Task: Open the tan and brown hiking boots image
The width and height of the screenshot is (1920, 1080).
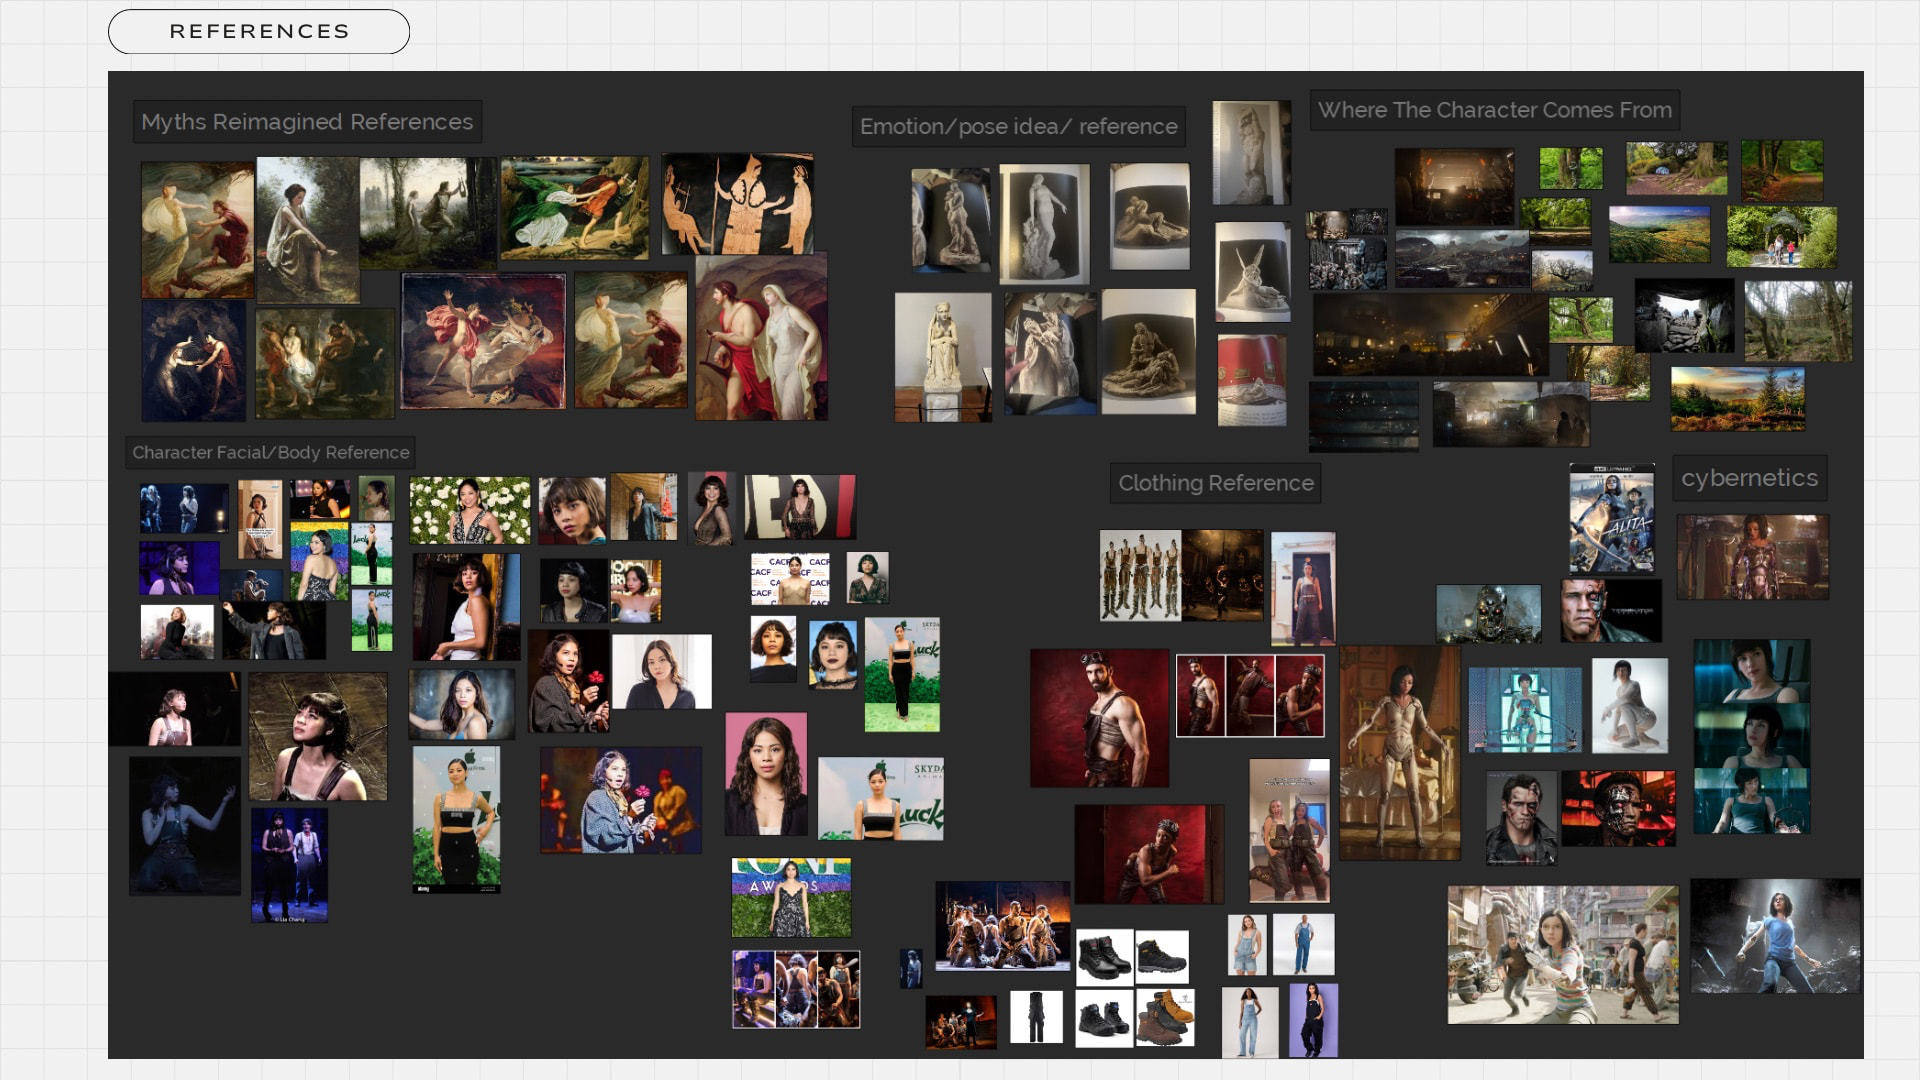Action: tap(1166, 1018)
